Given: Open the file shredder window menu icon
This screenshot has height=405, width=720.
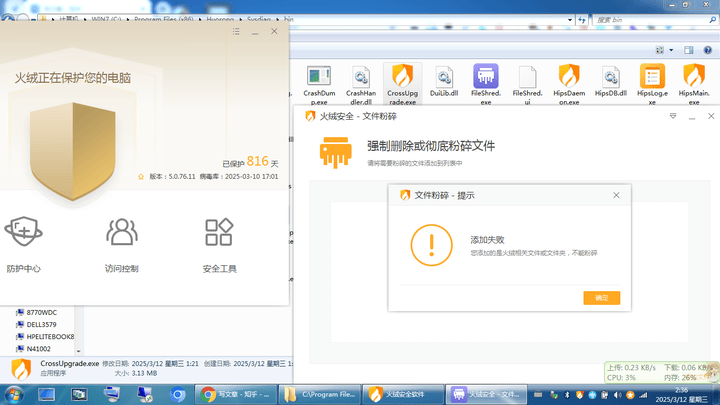Looking at the screenshot, I should coord(673,116).
